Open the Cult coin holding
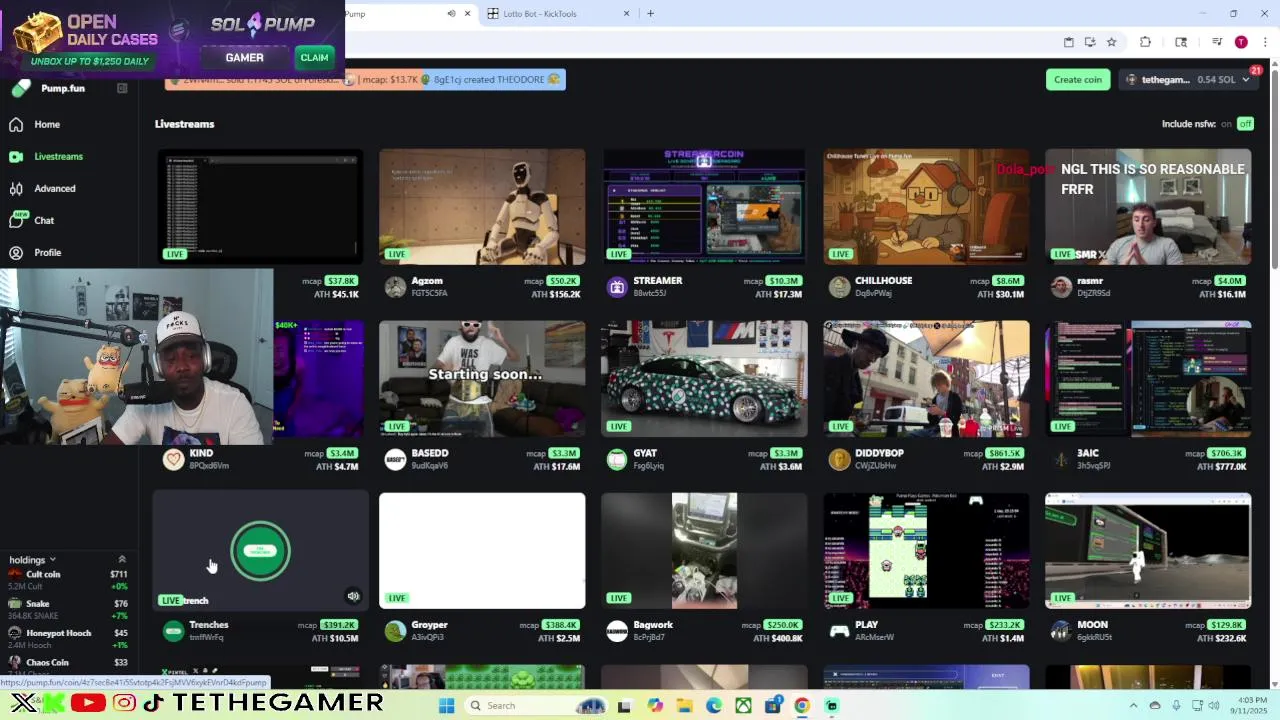The width and height of the screenshot is (1280, 720). 68,580
